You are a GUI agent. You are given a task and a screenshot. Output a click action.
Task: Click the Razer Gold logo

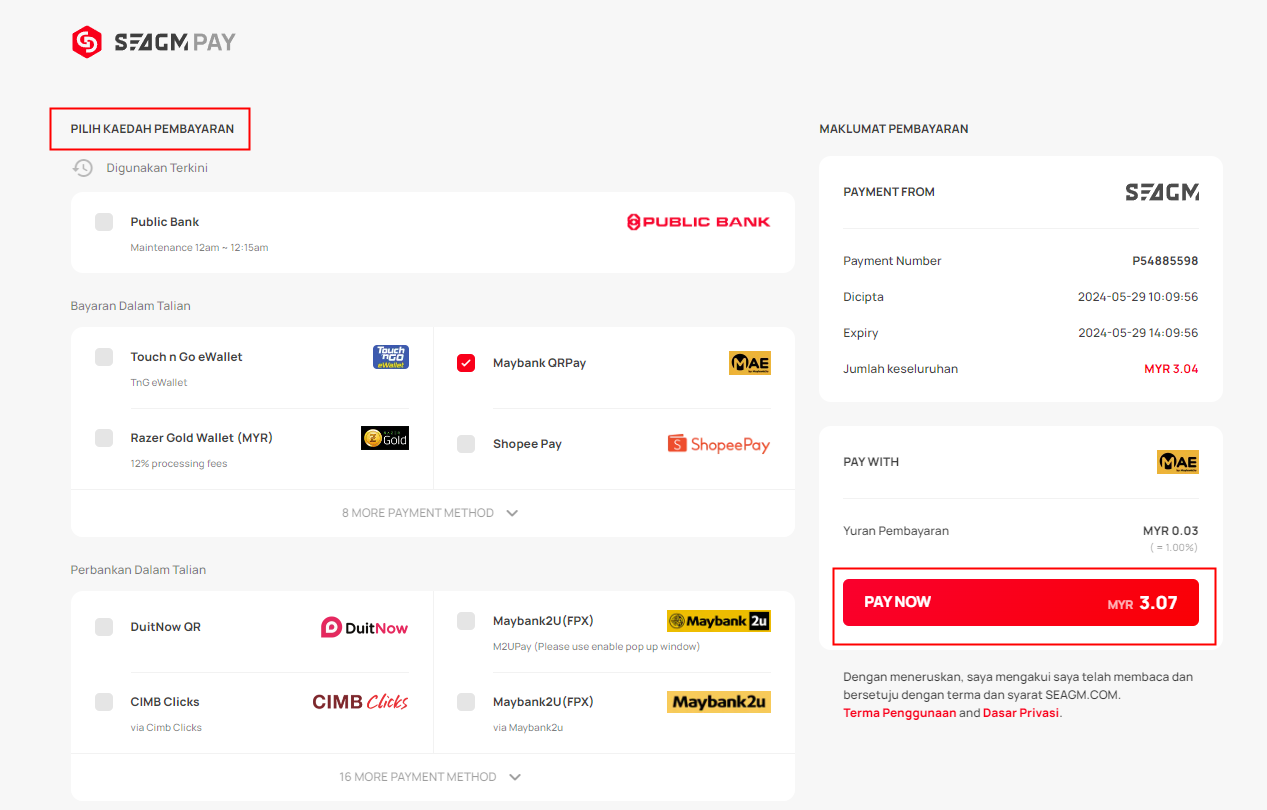point(385,438)
